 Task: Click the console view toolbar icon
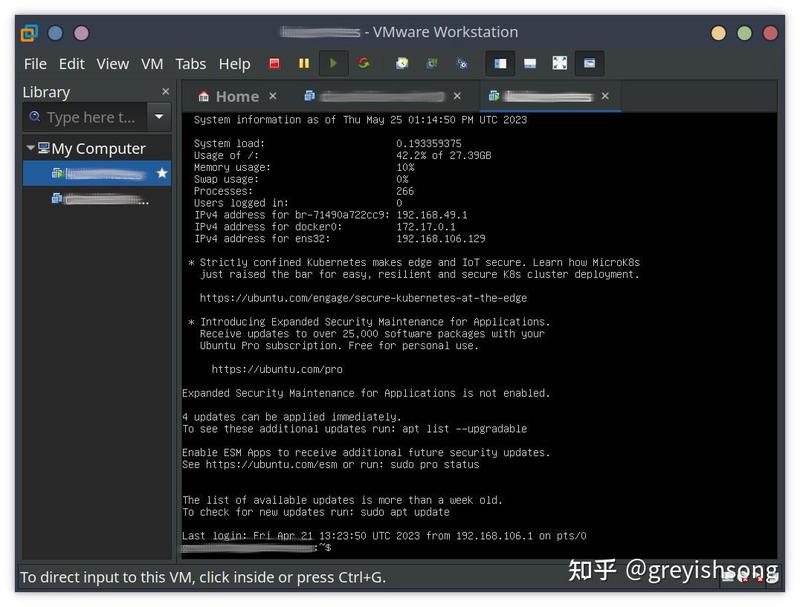click(x=589, y=63)
